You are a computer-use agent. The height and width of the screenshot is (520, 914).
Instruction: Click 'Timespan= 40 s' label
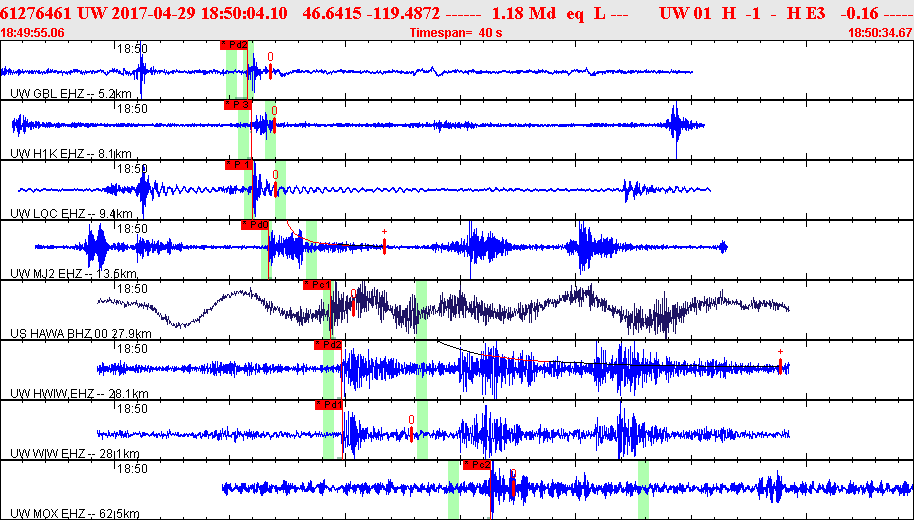point(456,33)
